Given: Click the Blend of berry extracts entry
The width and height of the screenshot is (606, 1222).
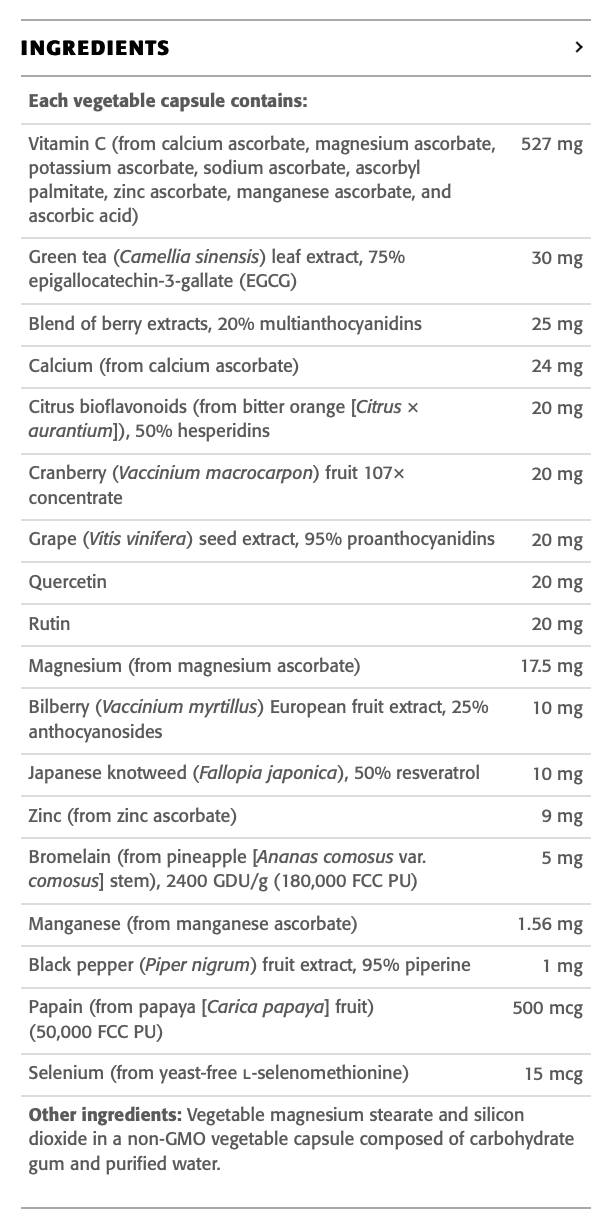Looking at the screenshot, I should (x=225, y=324).
